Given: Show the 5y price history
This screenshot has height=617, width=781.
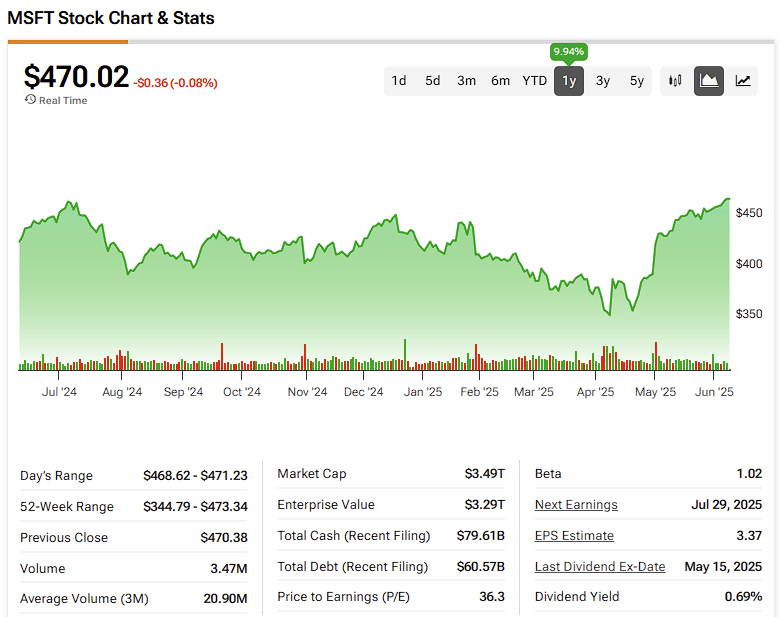Looking at the screenshot, I should pyautogui.click(x=637, y=81).
